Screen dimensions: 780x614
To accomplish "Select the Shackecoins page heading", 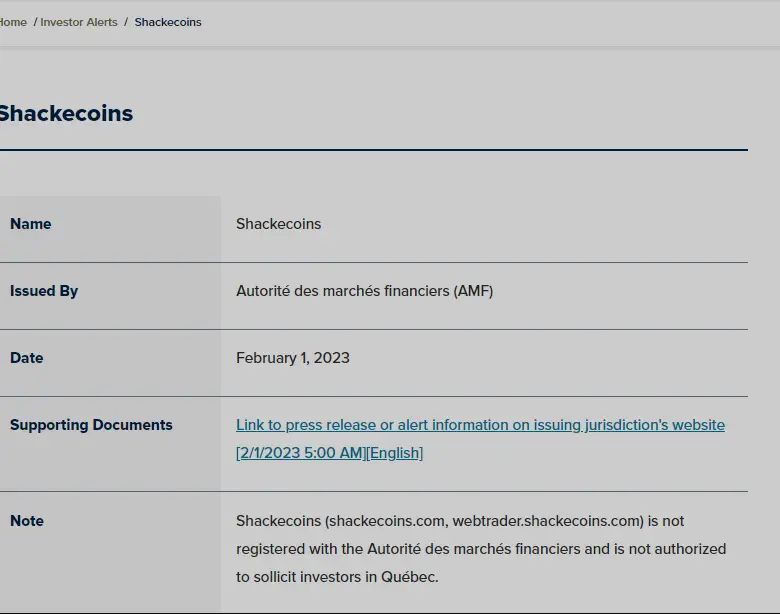I will (x=66, y=113).
